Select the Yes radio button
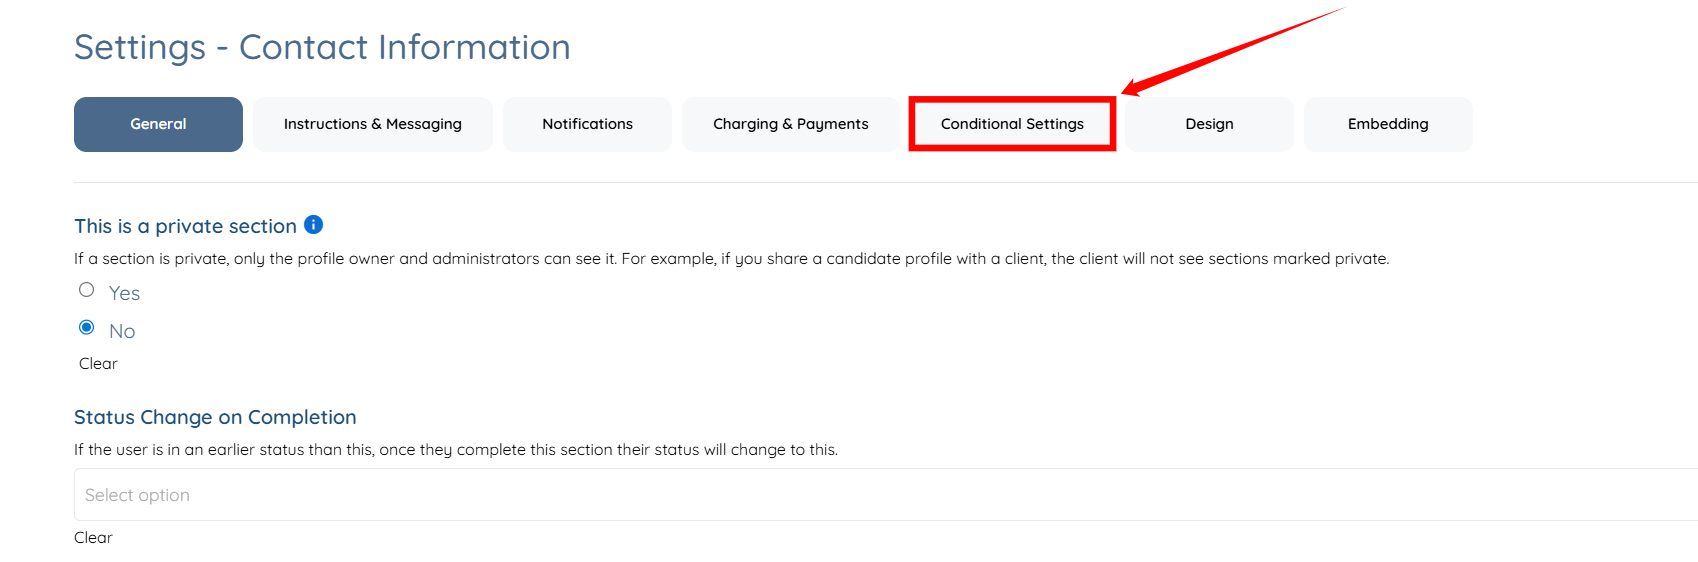Image resolution: width=1698 pixels, height=562 pixels. (87, 290)
